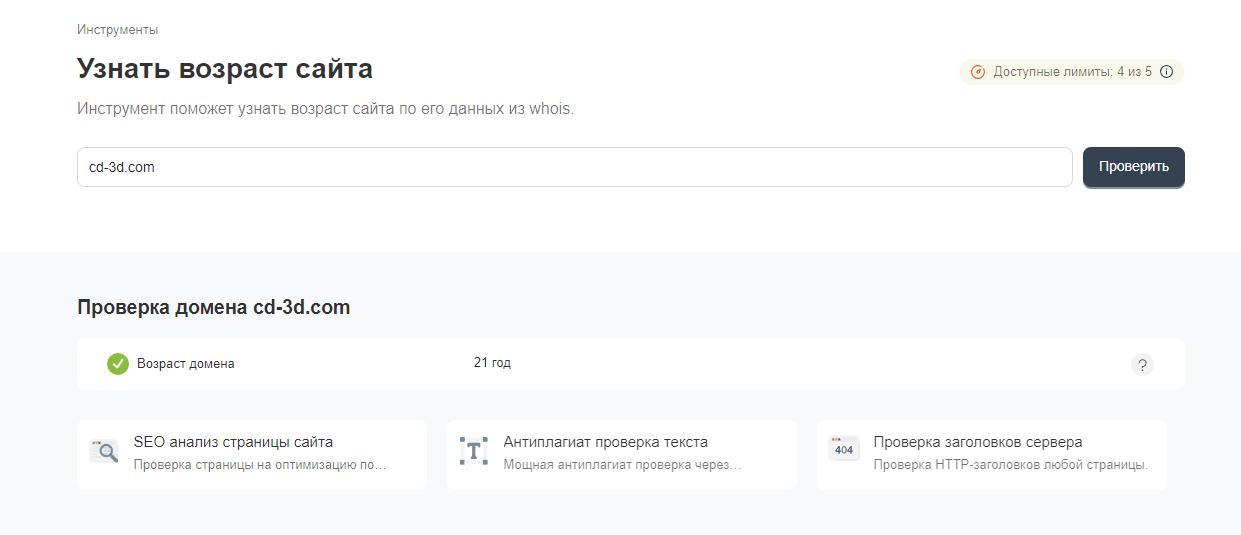Open the Проверка заголовков сервера link
Image resolution: width=1241 pixels, height=535 pixels.
(977, 442)
